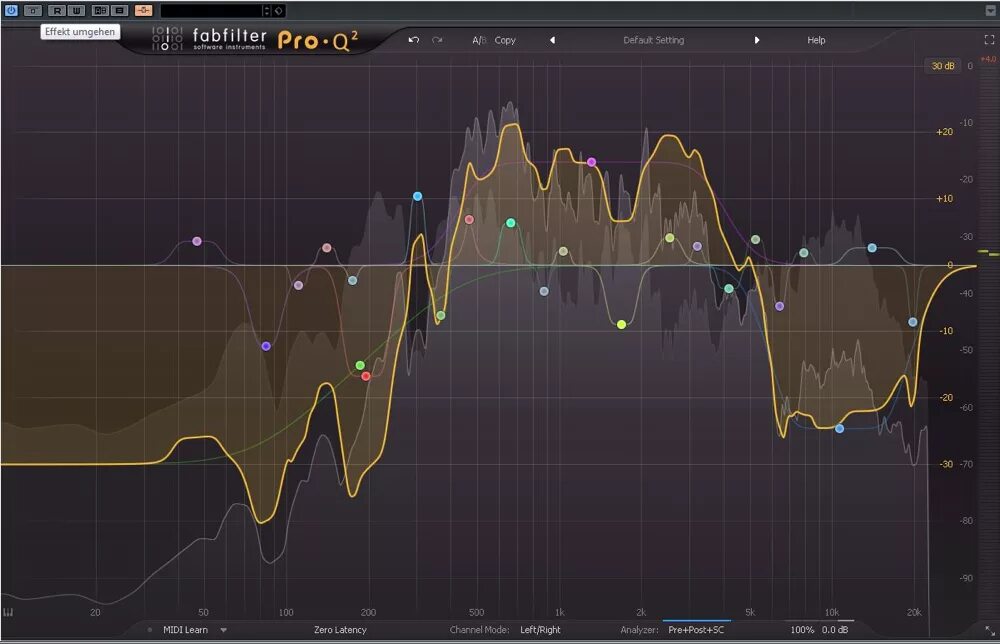Toggle A/B state comparison
The width and height of the screenshot is (1000, 644).
(x=479, y=40)
